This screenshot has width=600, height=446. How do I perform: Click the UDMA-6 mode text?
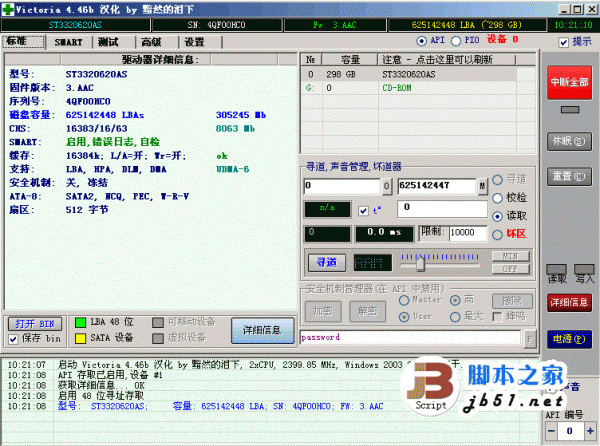point(233,169)
